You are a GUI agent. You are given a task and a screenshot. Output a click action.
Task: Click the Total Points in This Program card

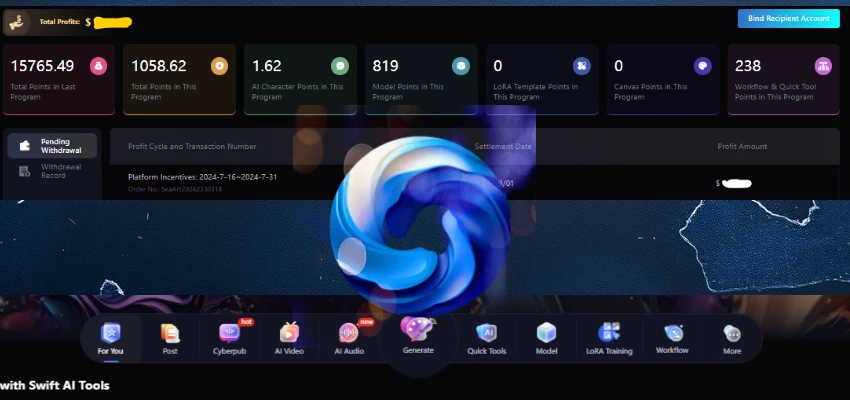coord(179,79)
